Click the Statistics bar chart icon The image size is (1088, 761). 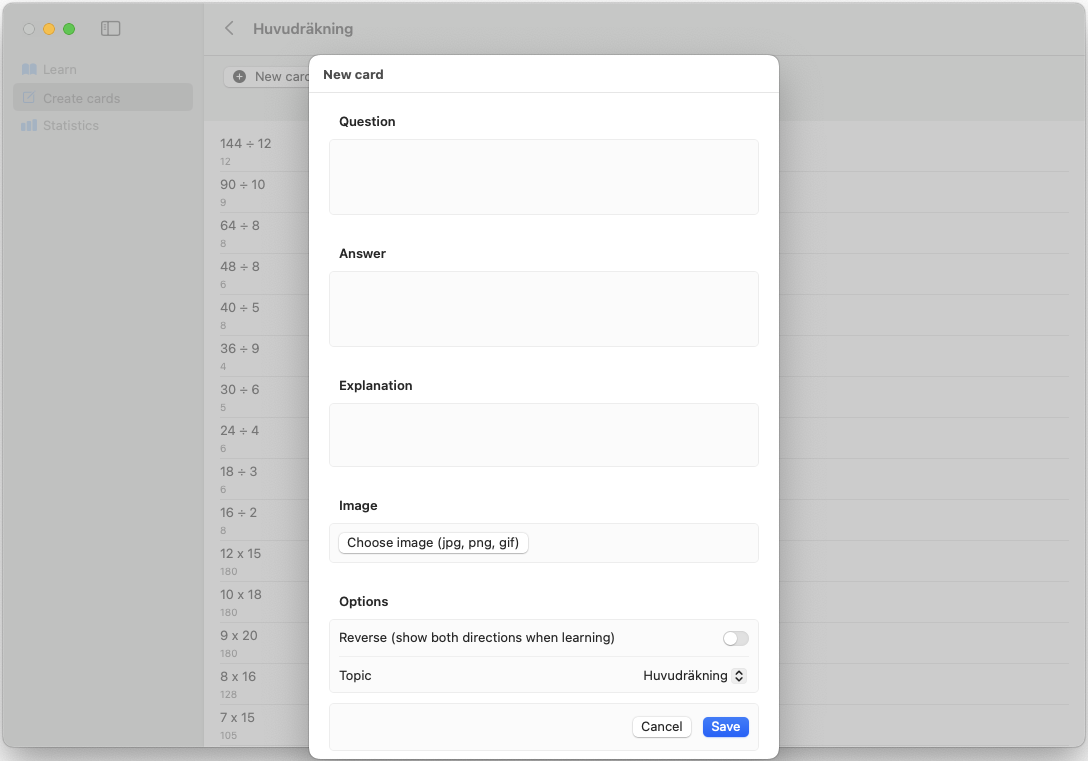coord(29,126)
